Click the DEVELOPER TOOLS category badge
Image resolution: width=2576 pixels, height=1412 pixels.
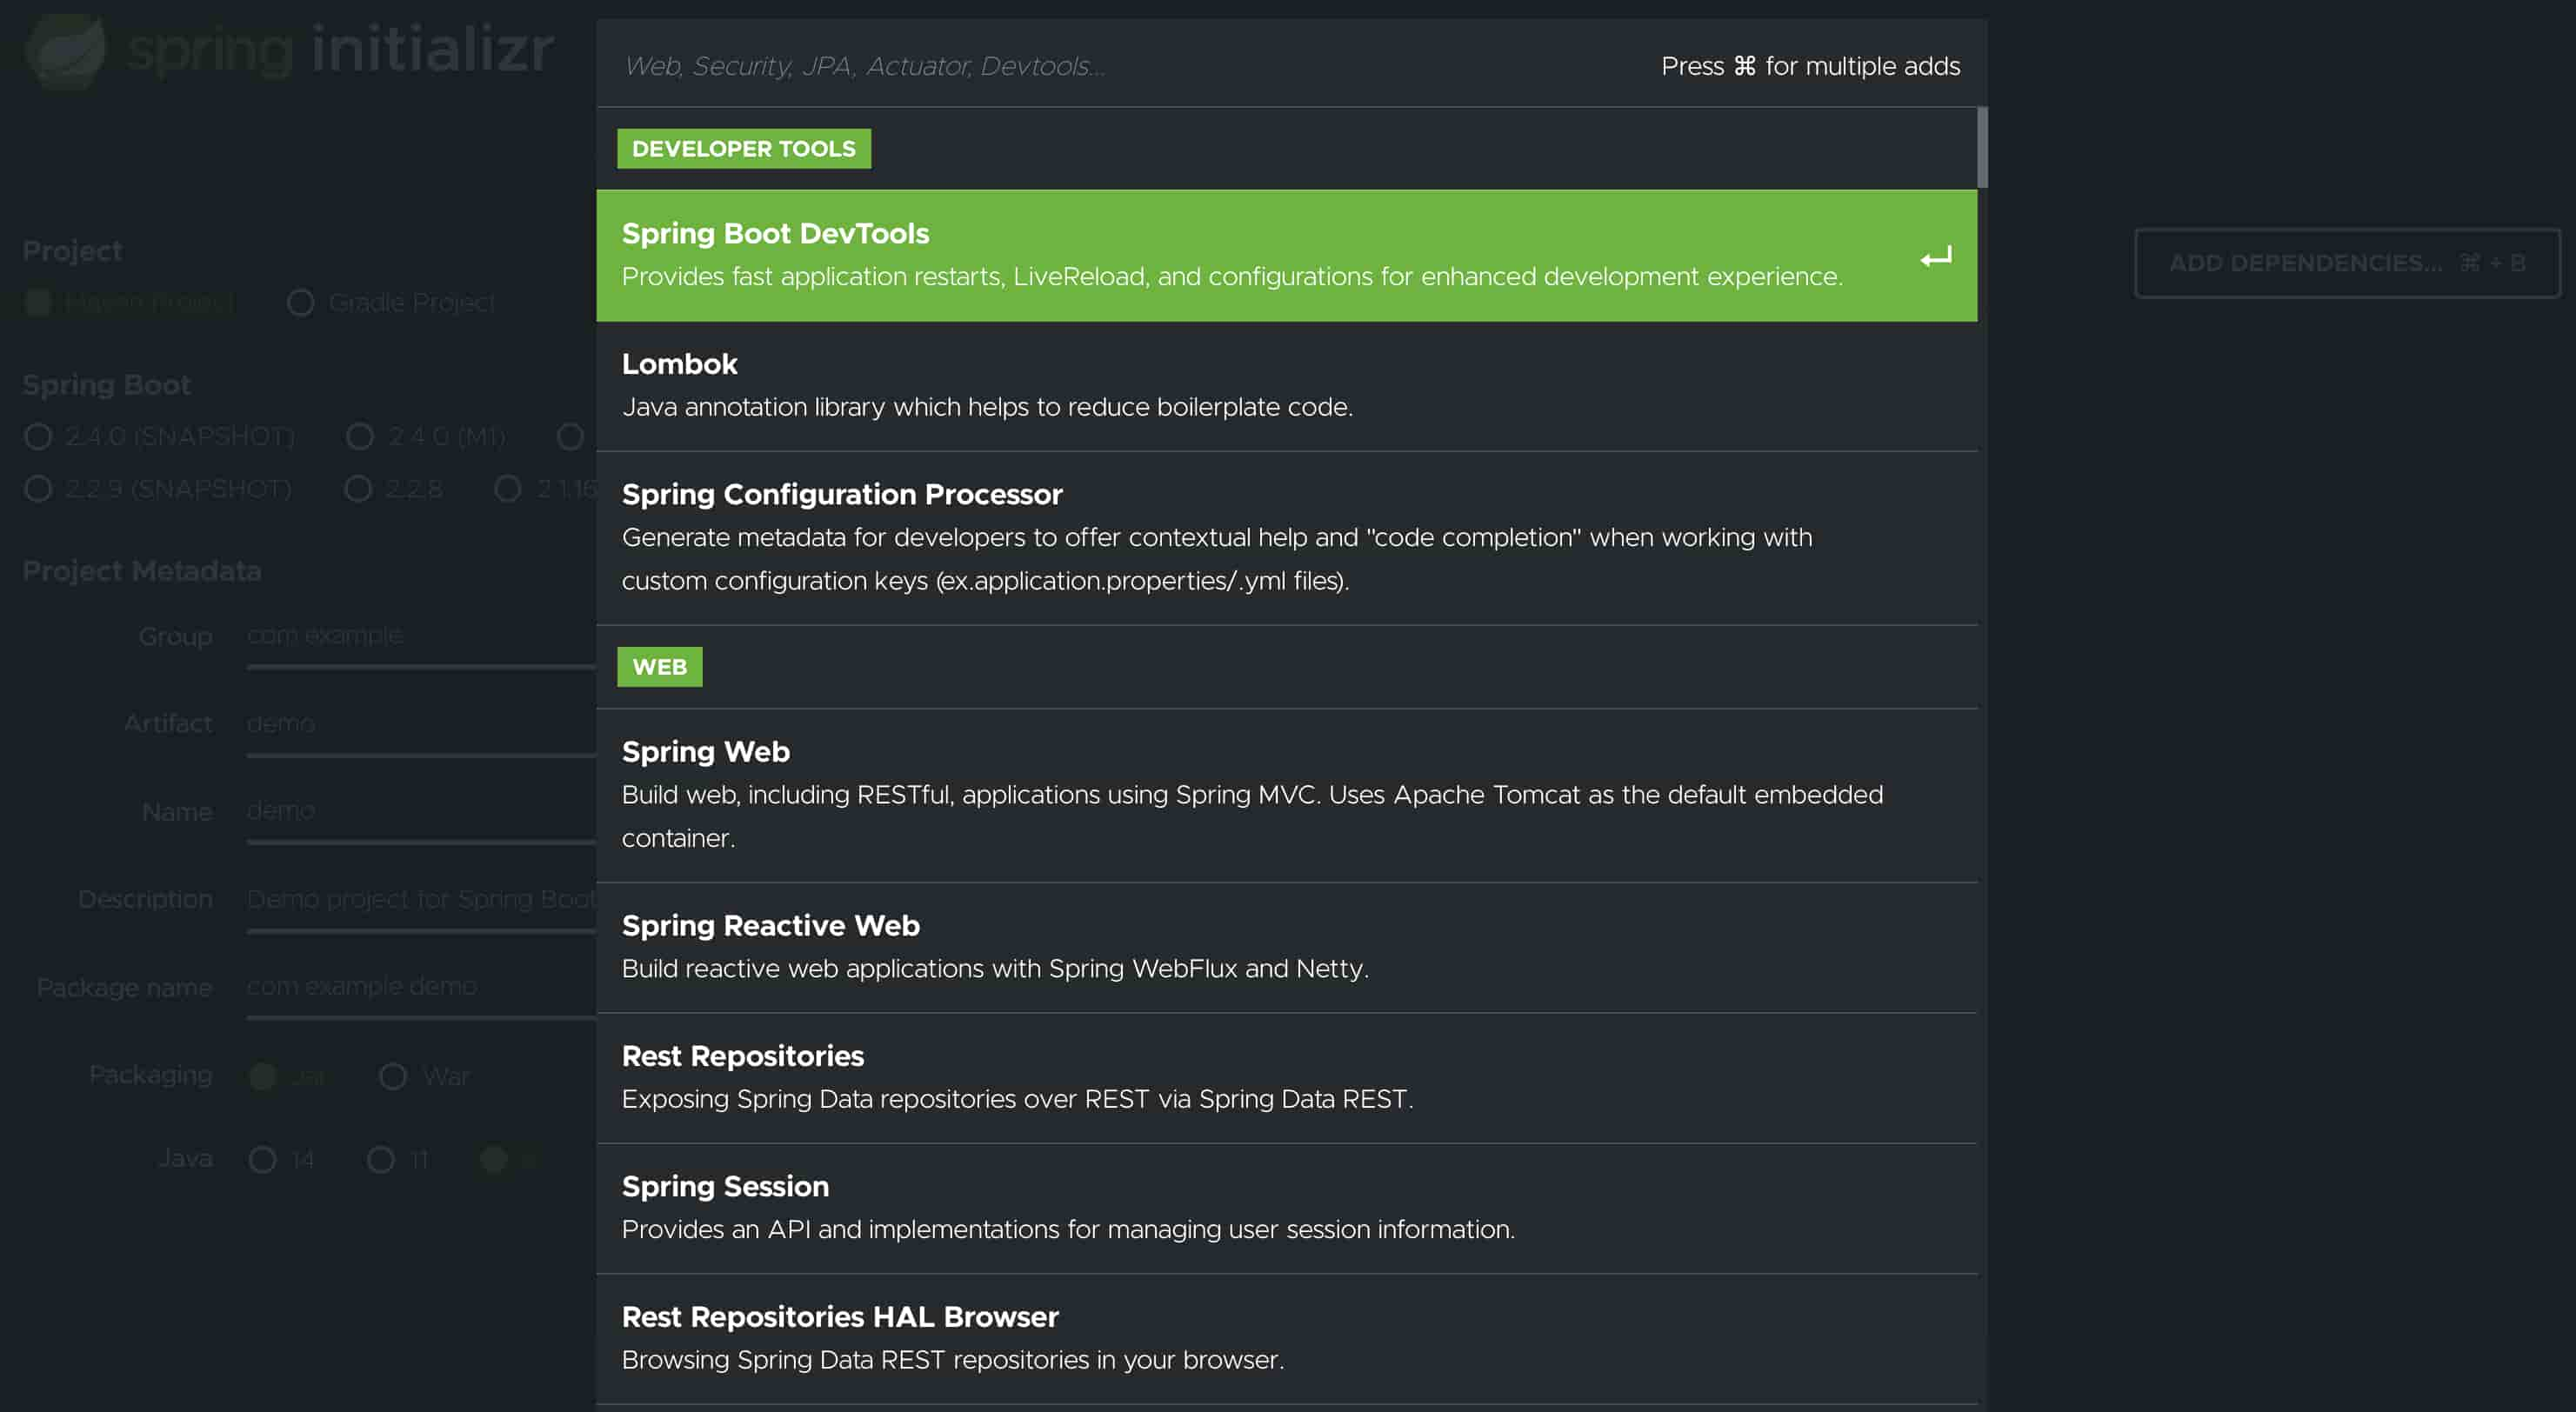(x=744, y=148)
